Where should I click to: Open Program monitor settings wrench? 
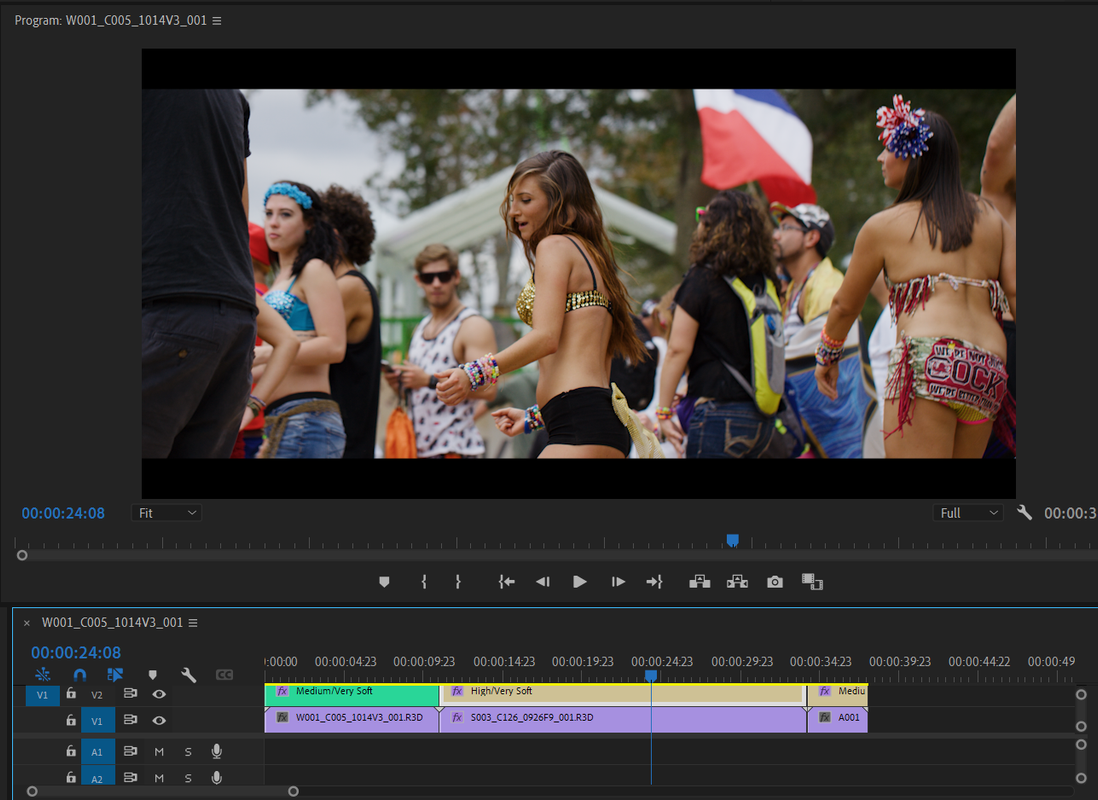click(x=1024, y=513)
